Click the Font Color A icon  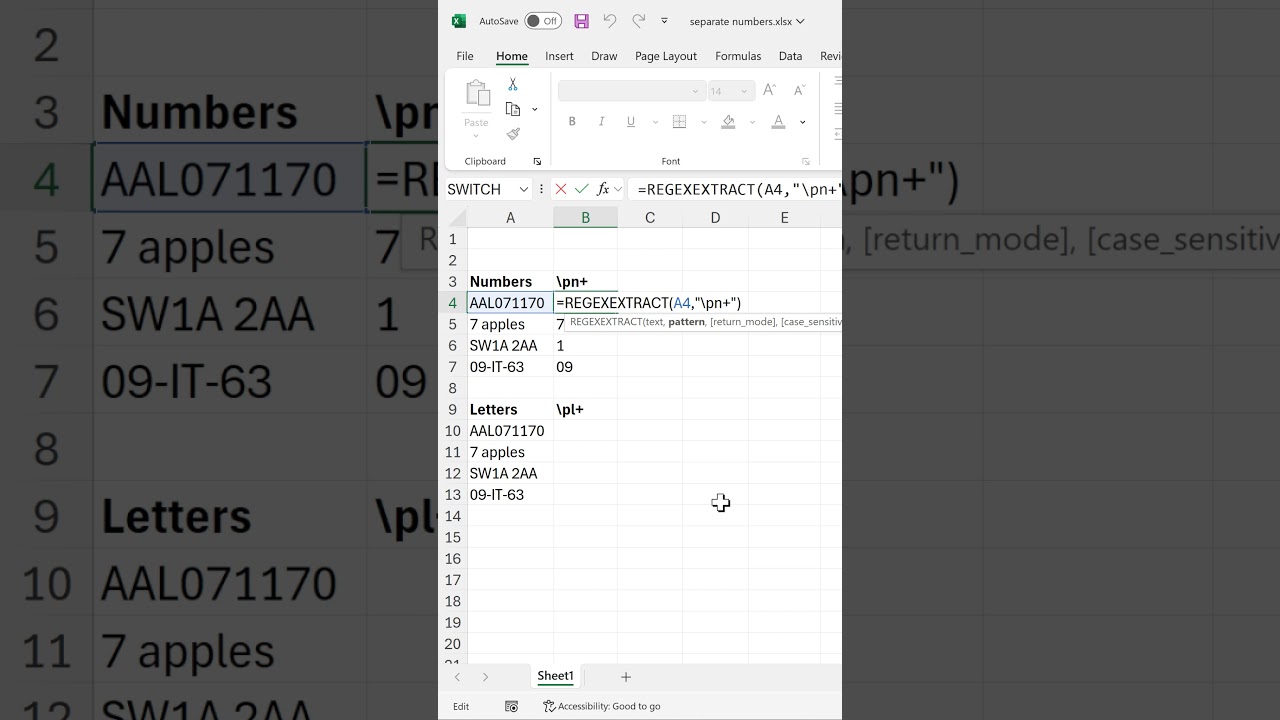pyautogui.click(x=778, y=122)
